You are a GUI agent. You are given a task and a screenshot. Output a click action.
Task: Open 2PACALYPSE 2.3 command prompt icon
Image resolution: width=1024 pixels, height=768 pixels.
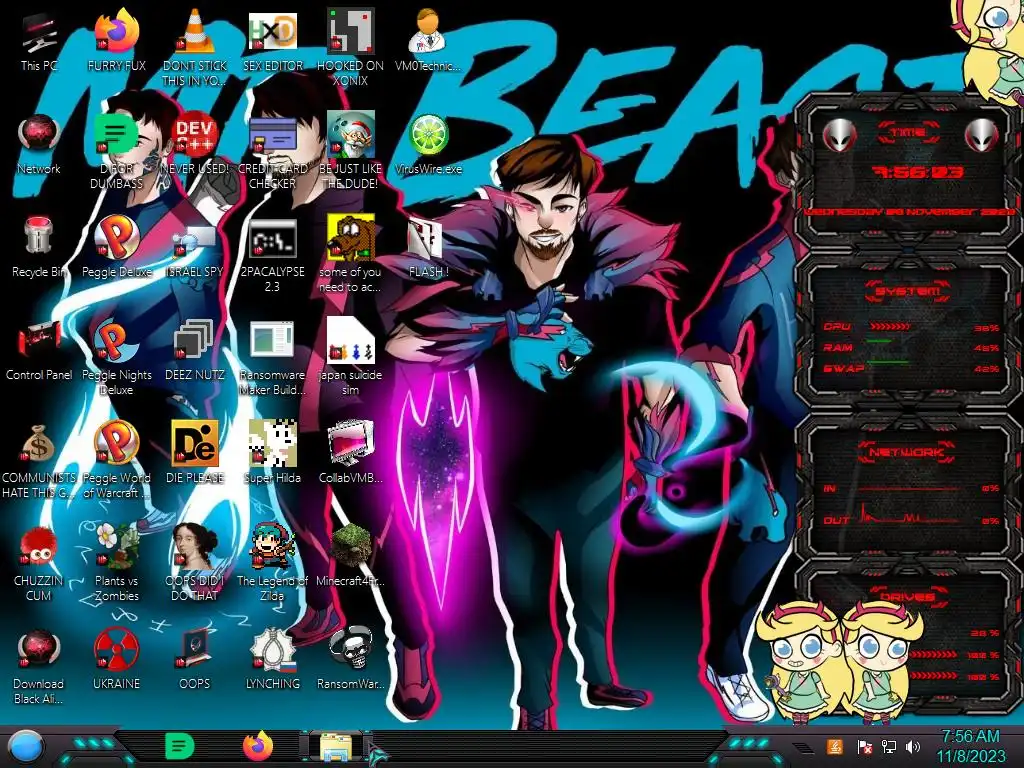coord(272,255)
